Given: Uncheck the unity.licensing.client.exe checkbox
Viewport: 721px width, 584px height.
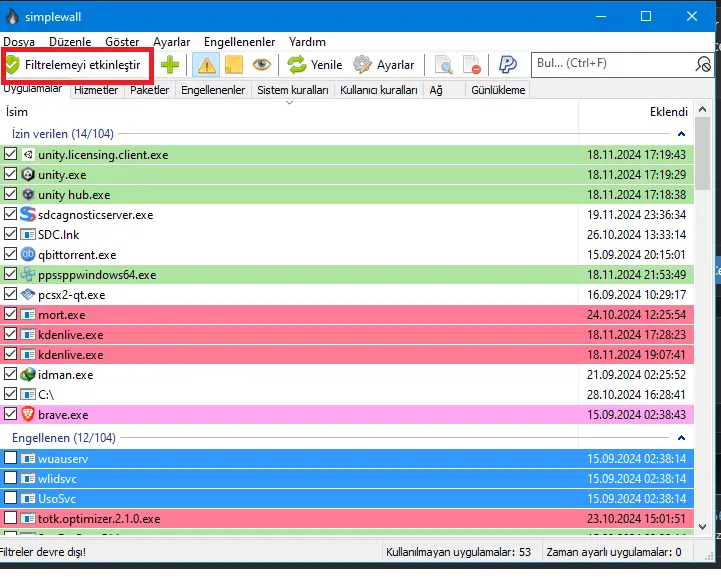Looking at the screenshot, I should click(x=10, y=154).
